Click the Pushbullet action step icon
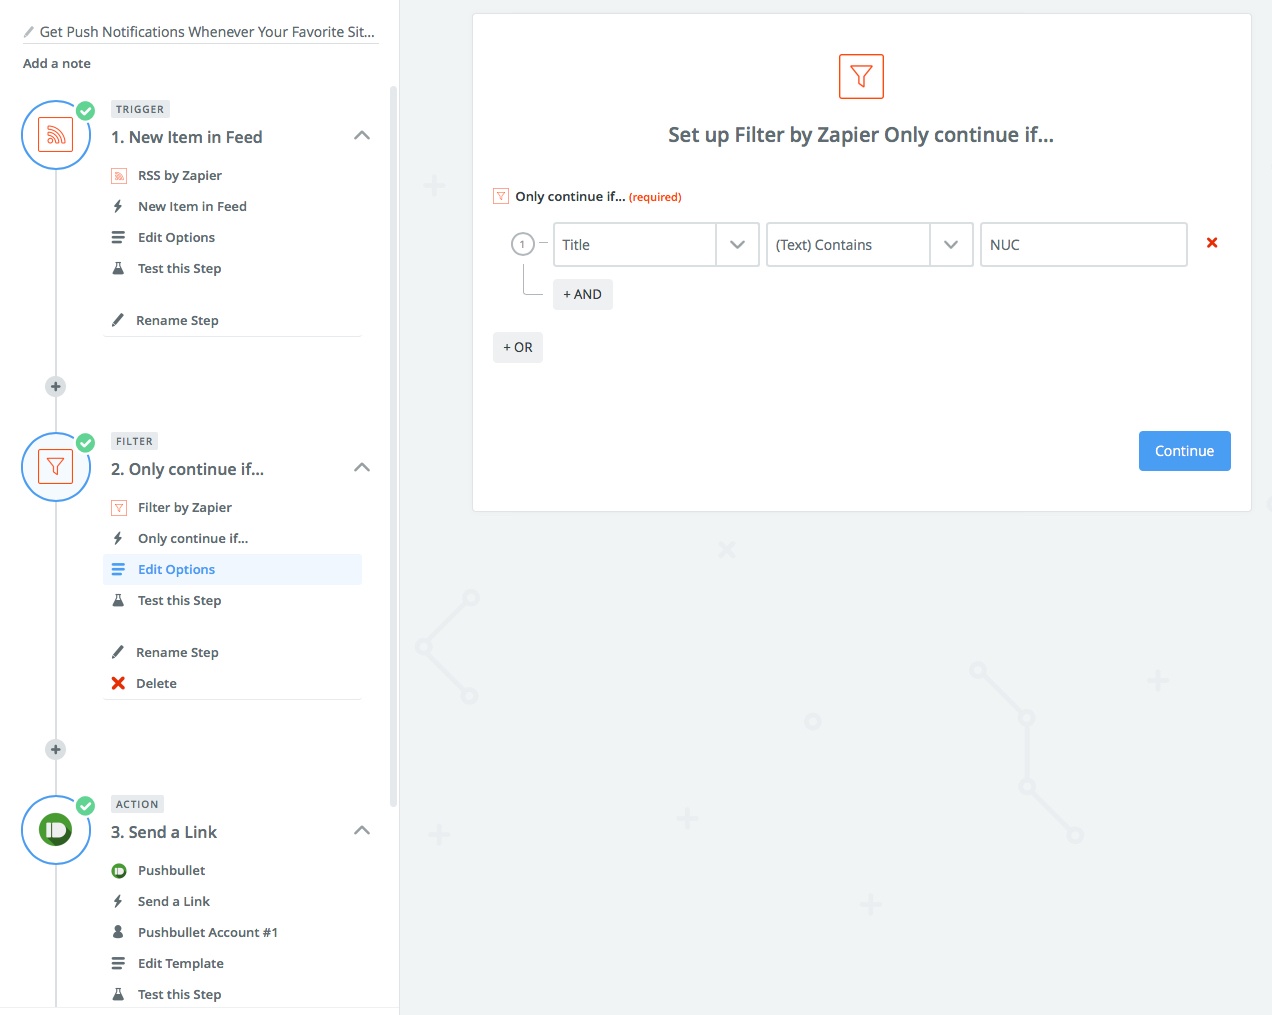1272x1015 pixels. pyautogui.click(x=56, y=830)
